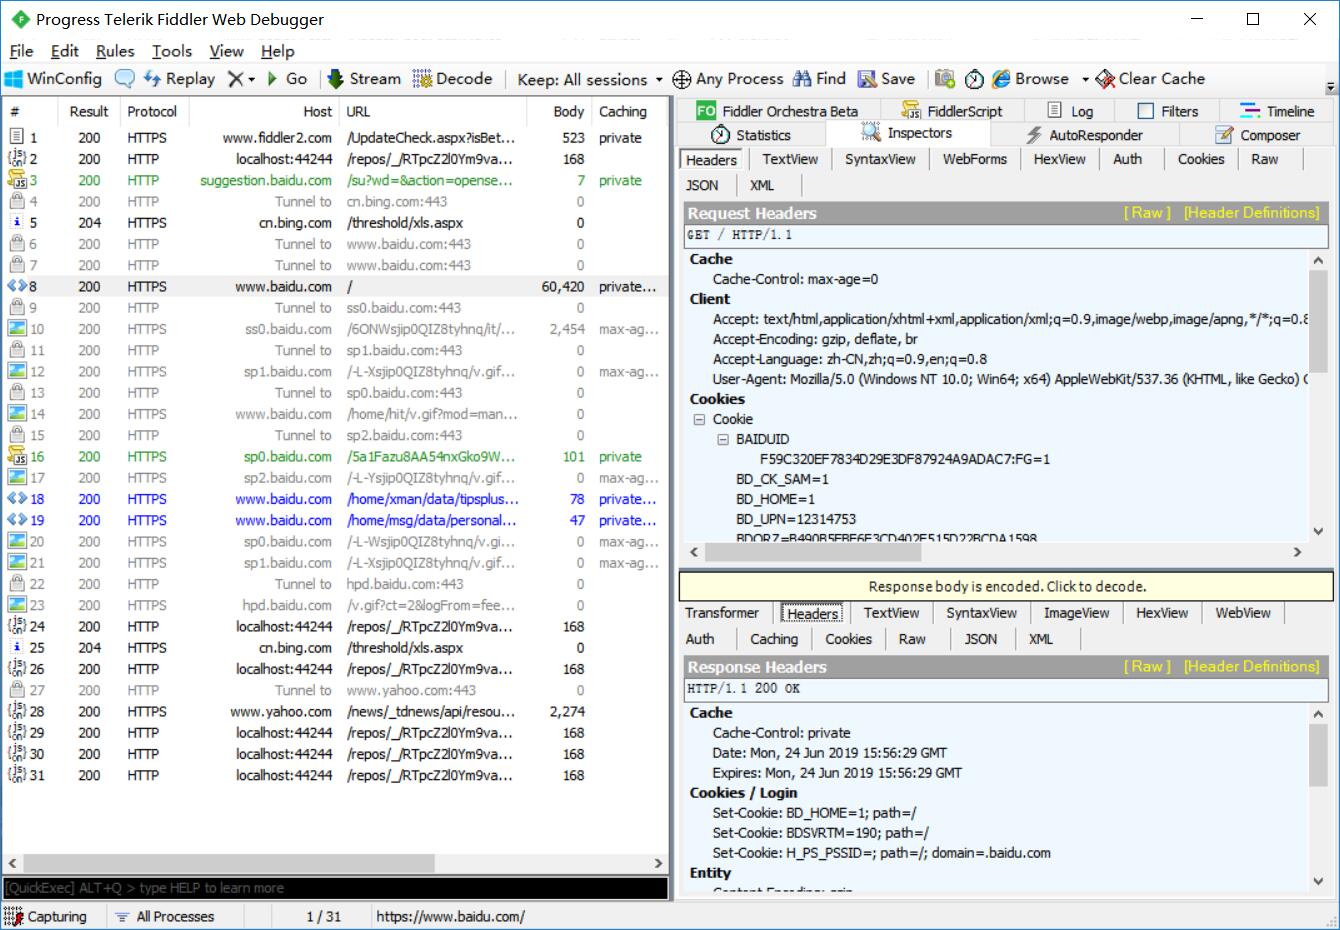Open the Help menu

pos(278,51)
